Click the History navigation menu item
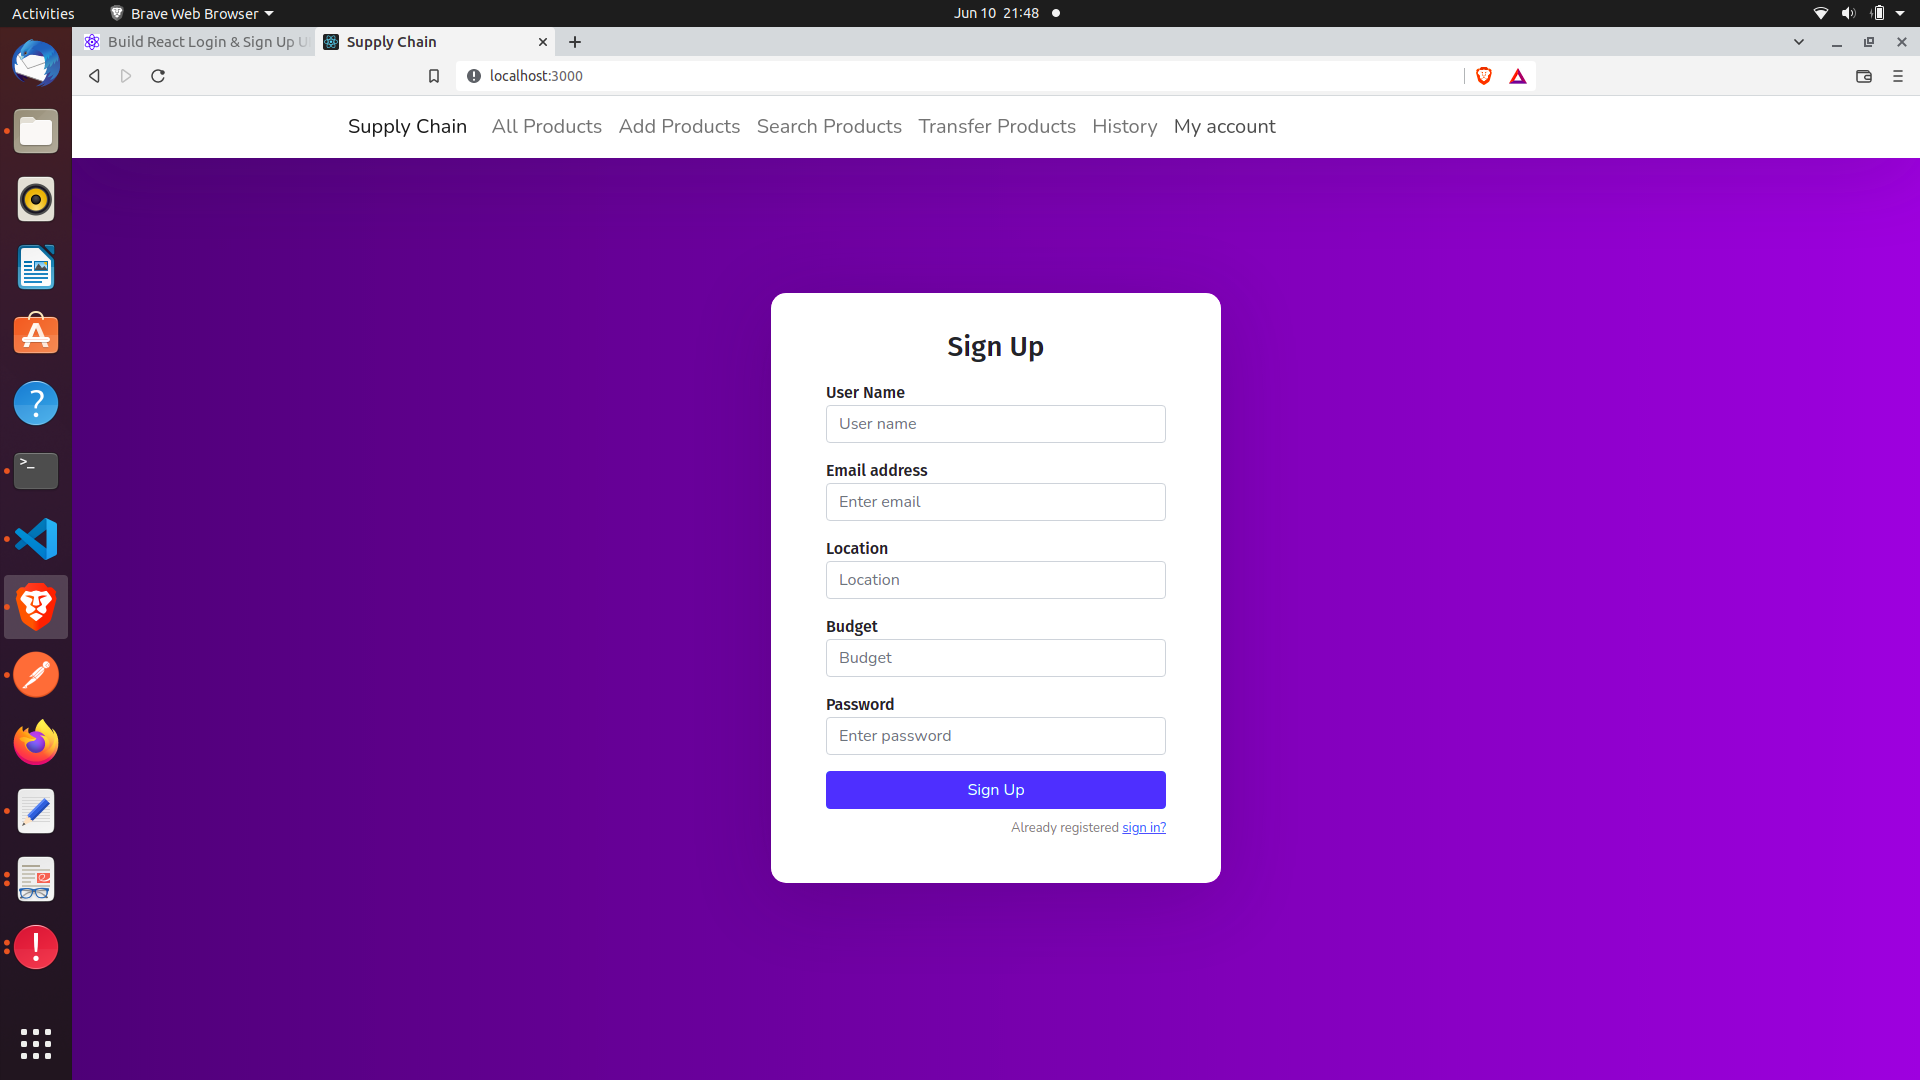This screenshot has height=1080, width=1920. click(1125, 127)
